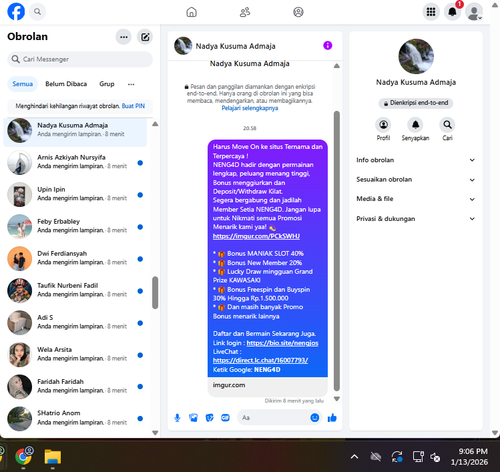This screenshot has height=472, width=500.
Task: Open the Wela Arsita chat
Action: [x=75, y=354]
